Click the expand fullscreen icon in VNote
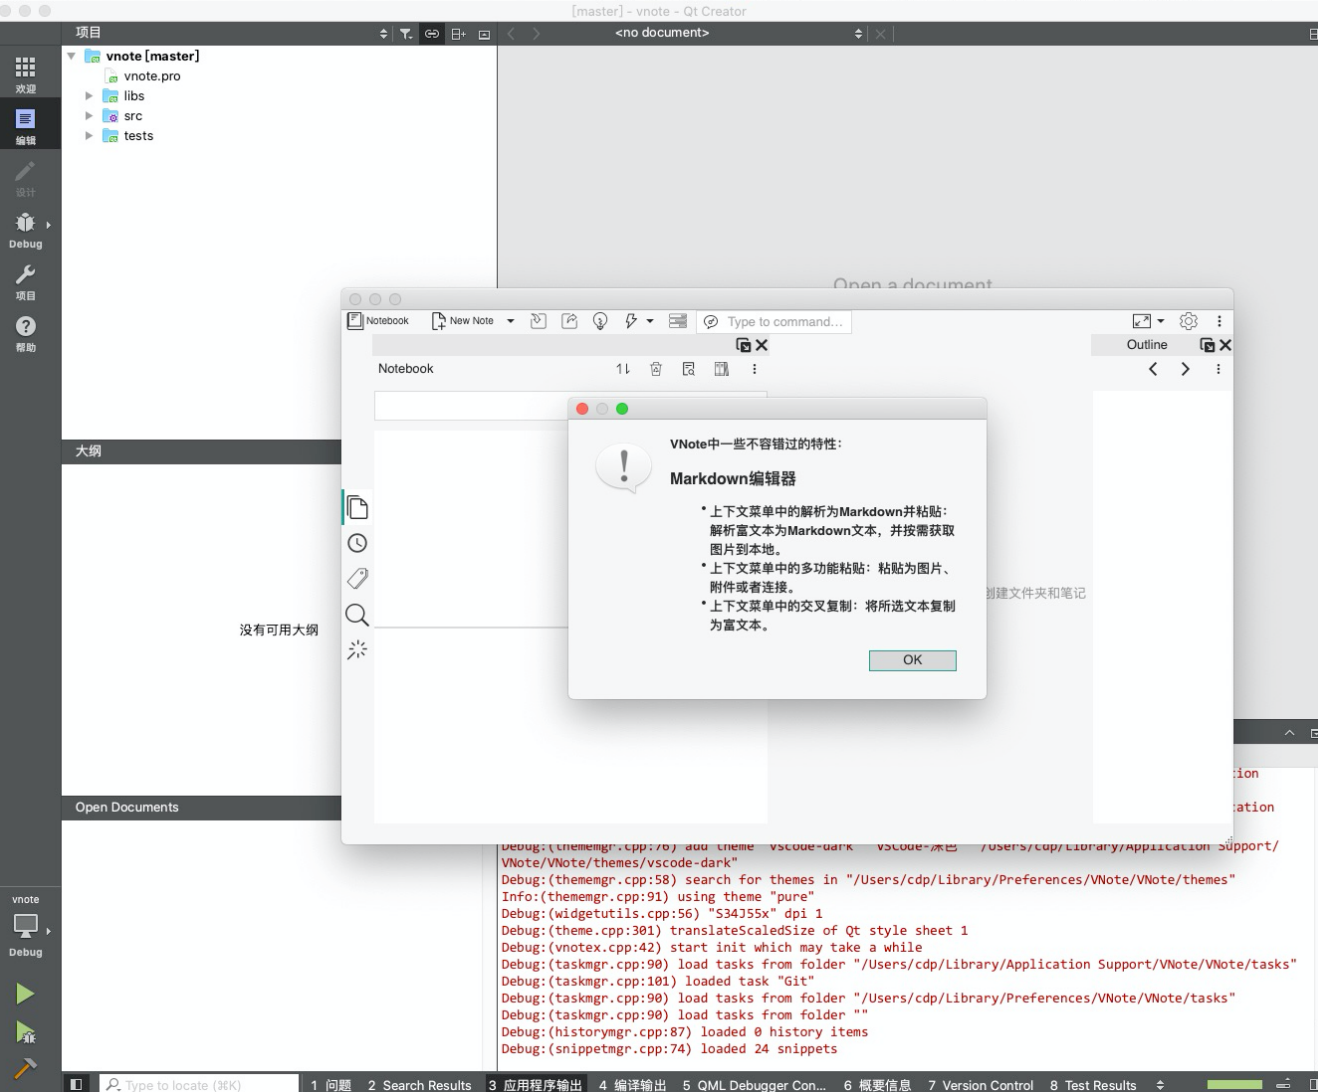Image resolution: width=1318 pixels, height=1092 pixels. [x=1141, y=321]
